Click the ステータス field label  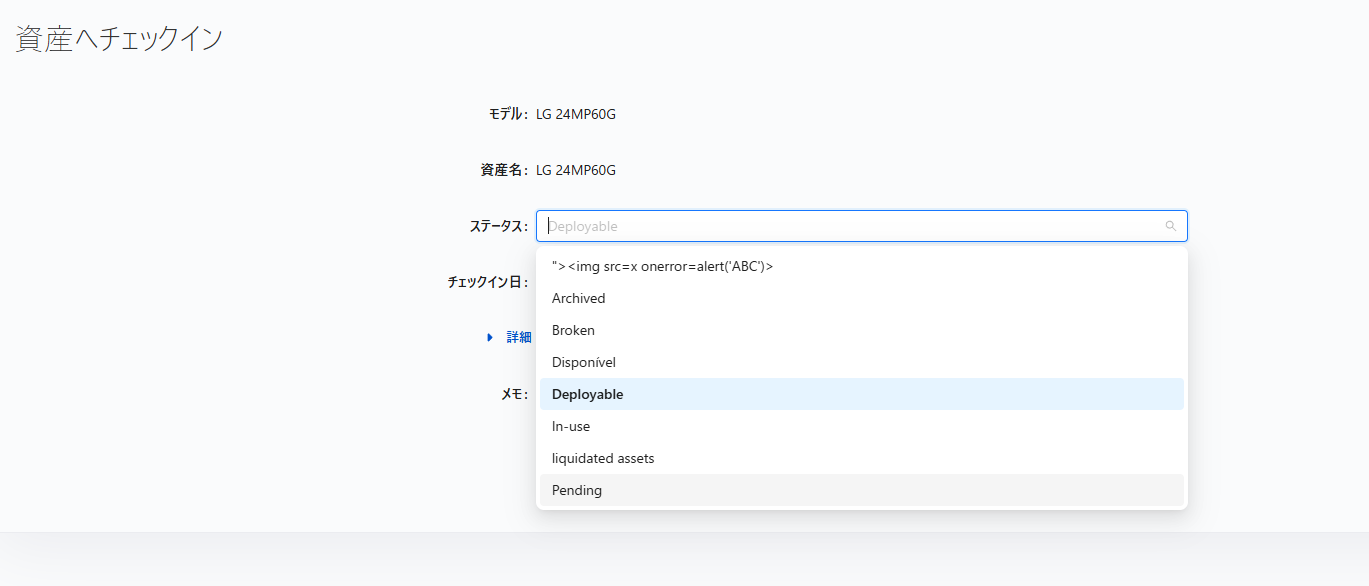[499, 226]
